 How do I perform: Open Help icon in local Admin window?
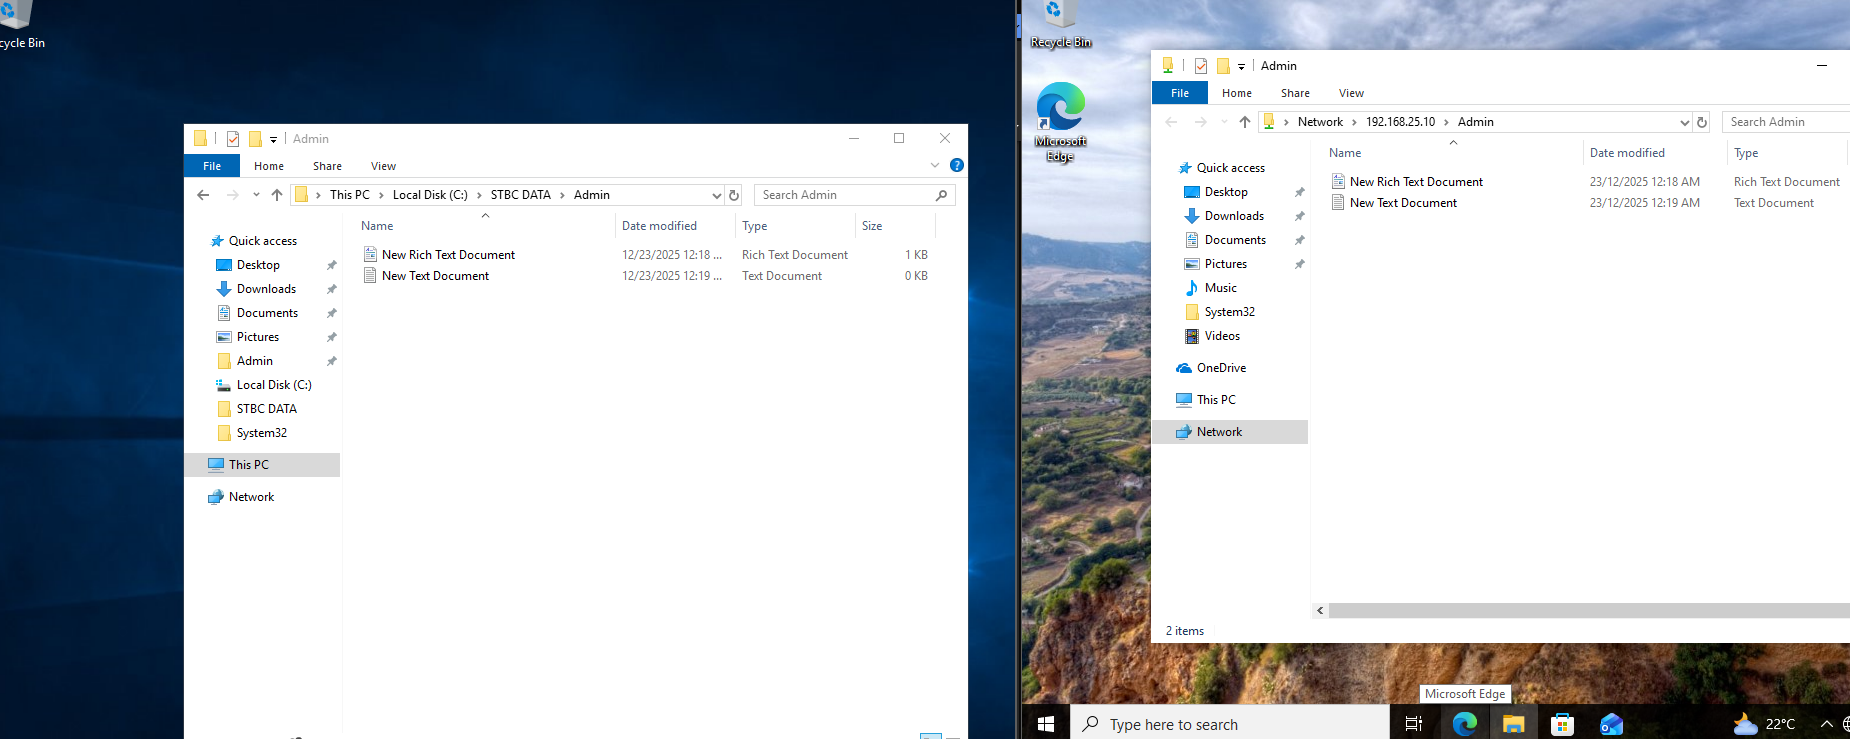click(x=957, y=165)
